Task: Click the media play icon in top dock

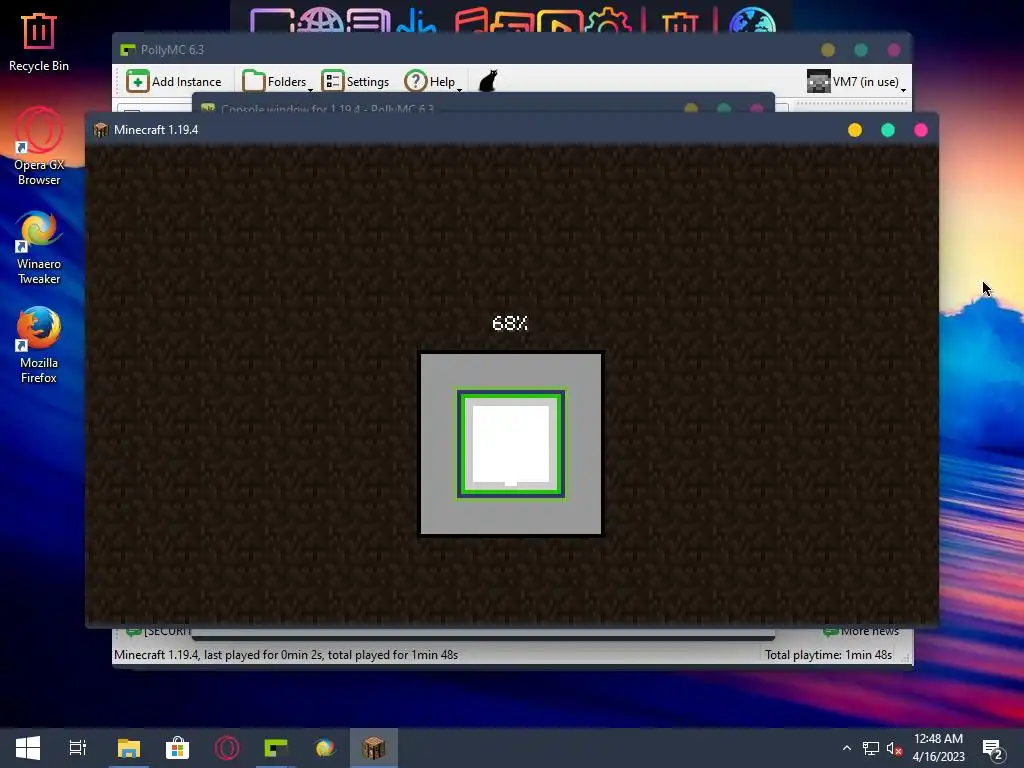Action: (x=560, y=22)
